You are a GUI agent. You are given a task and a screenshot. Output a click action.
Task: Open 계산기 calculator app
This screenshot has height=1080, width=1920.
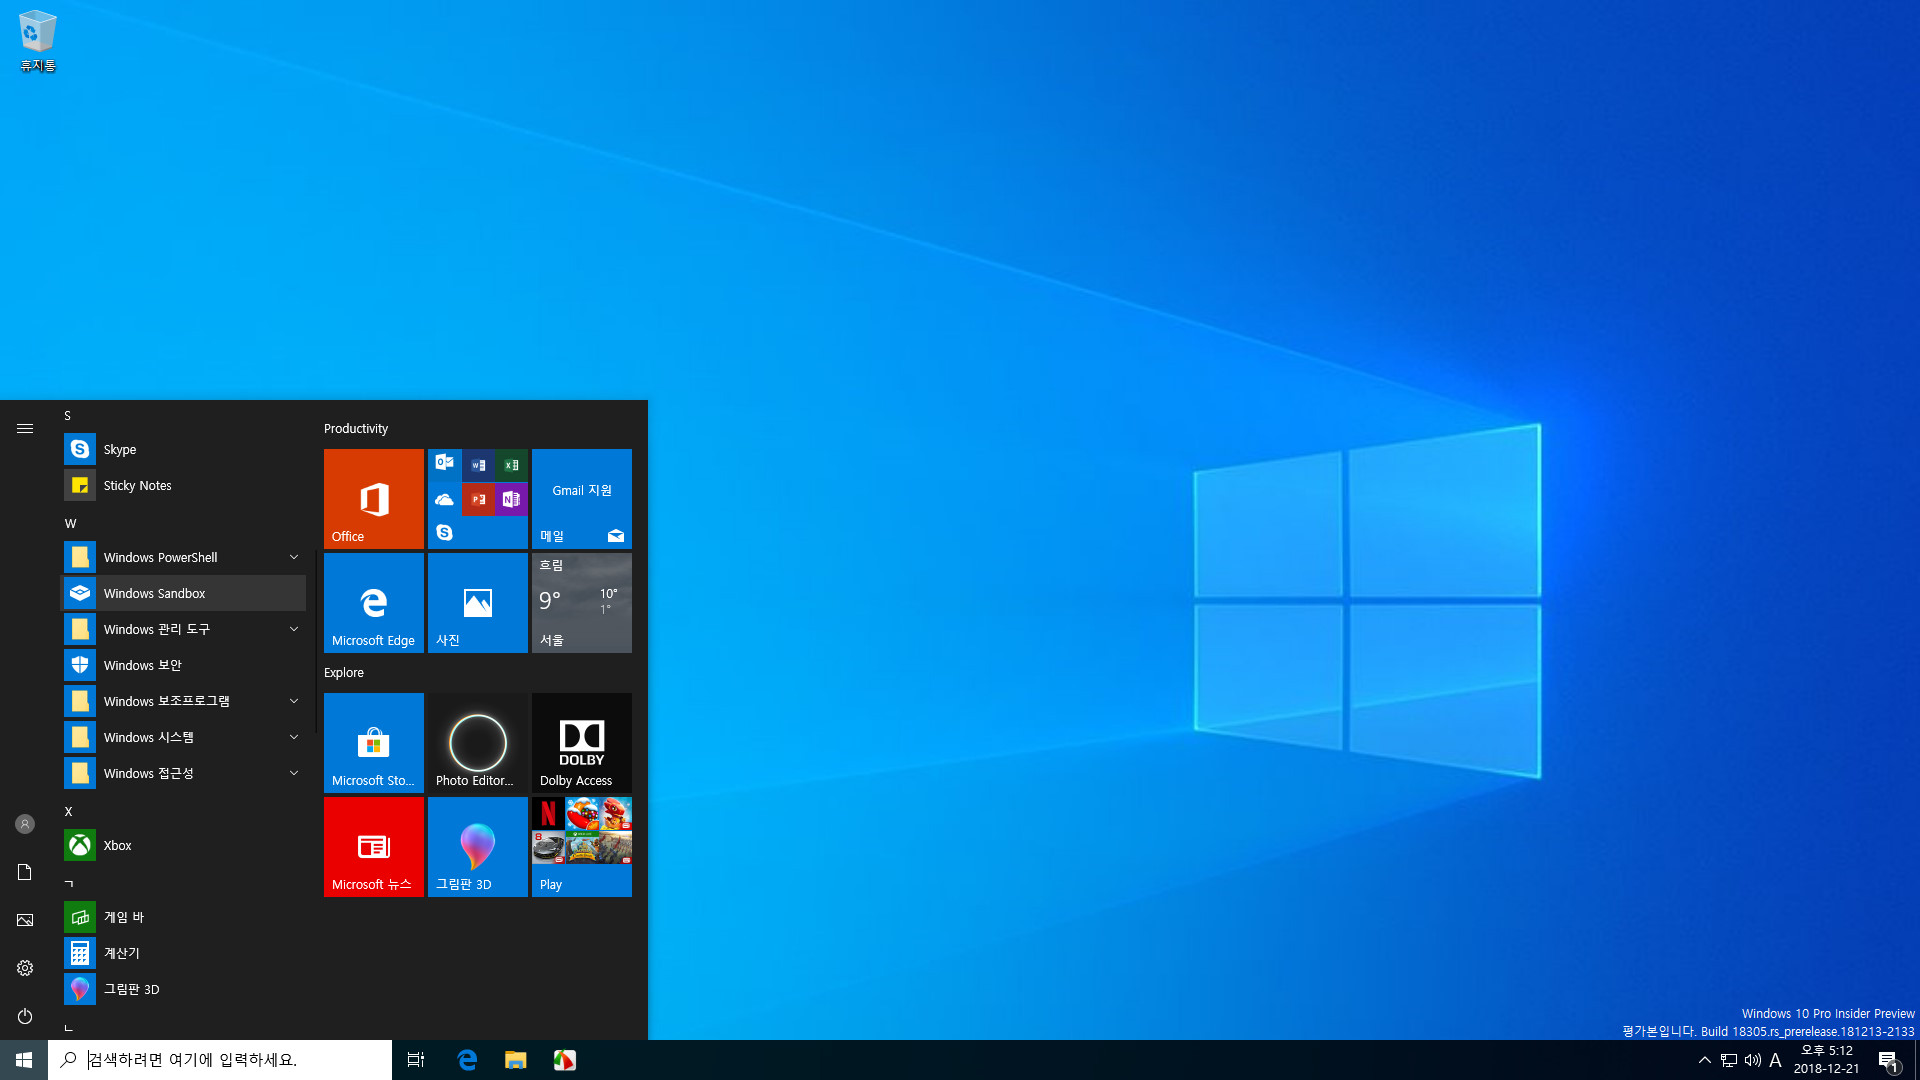[x=184, y=953]
